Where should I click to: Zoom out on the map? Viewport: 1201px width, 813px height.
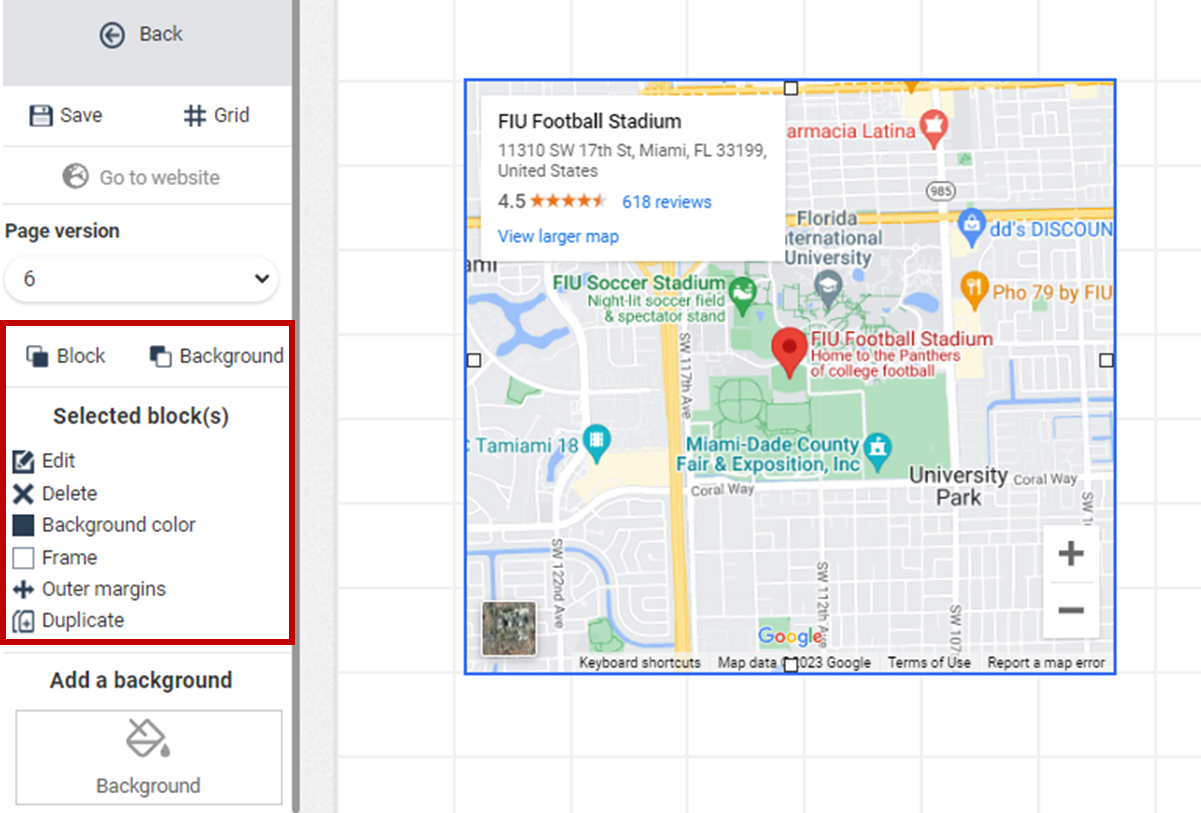tap(1070, 610)
